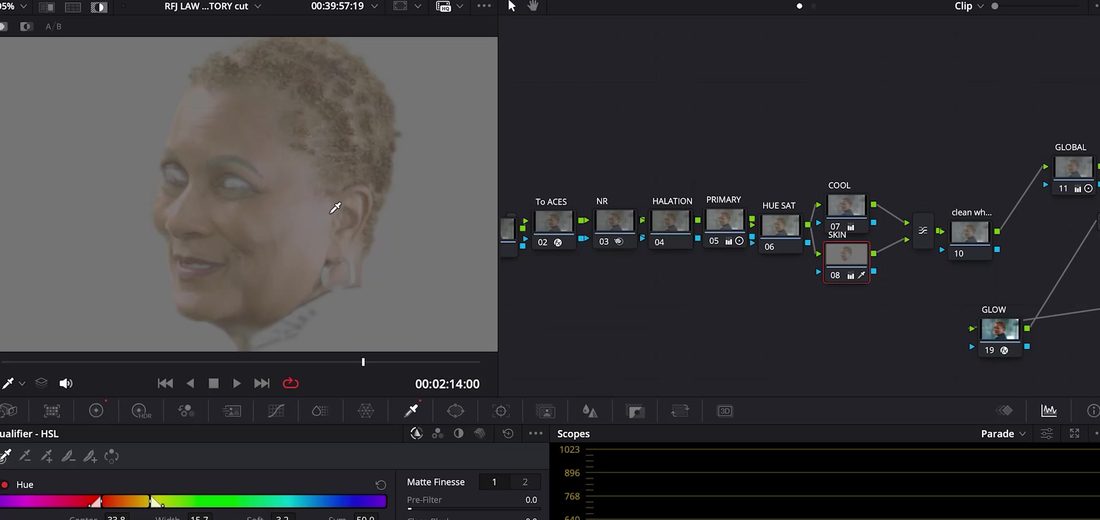The width and height of the screenshot is (1100, 520).
Task: Open the Motion Effects palette
Action: [x=231, y=411]
